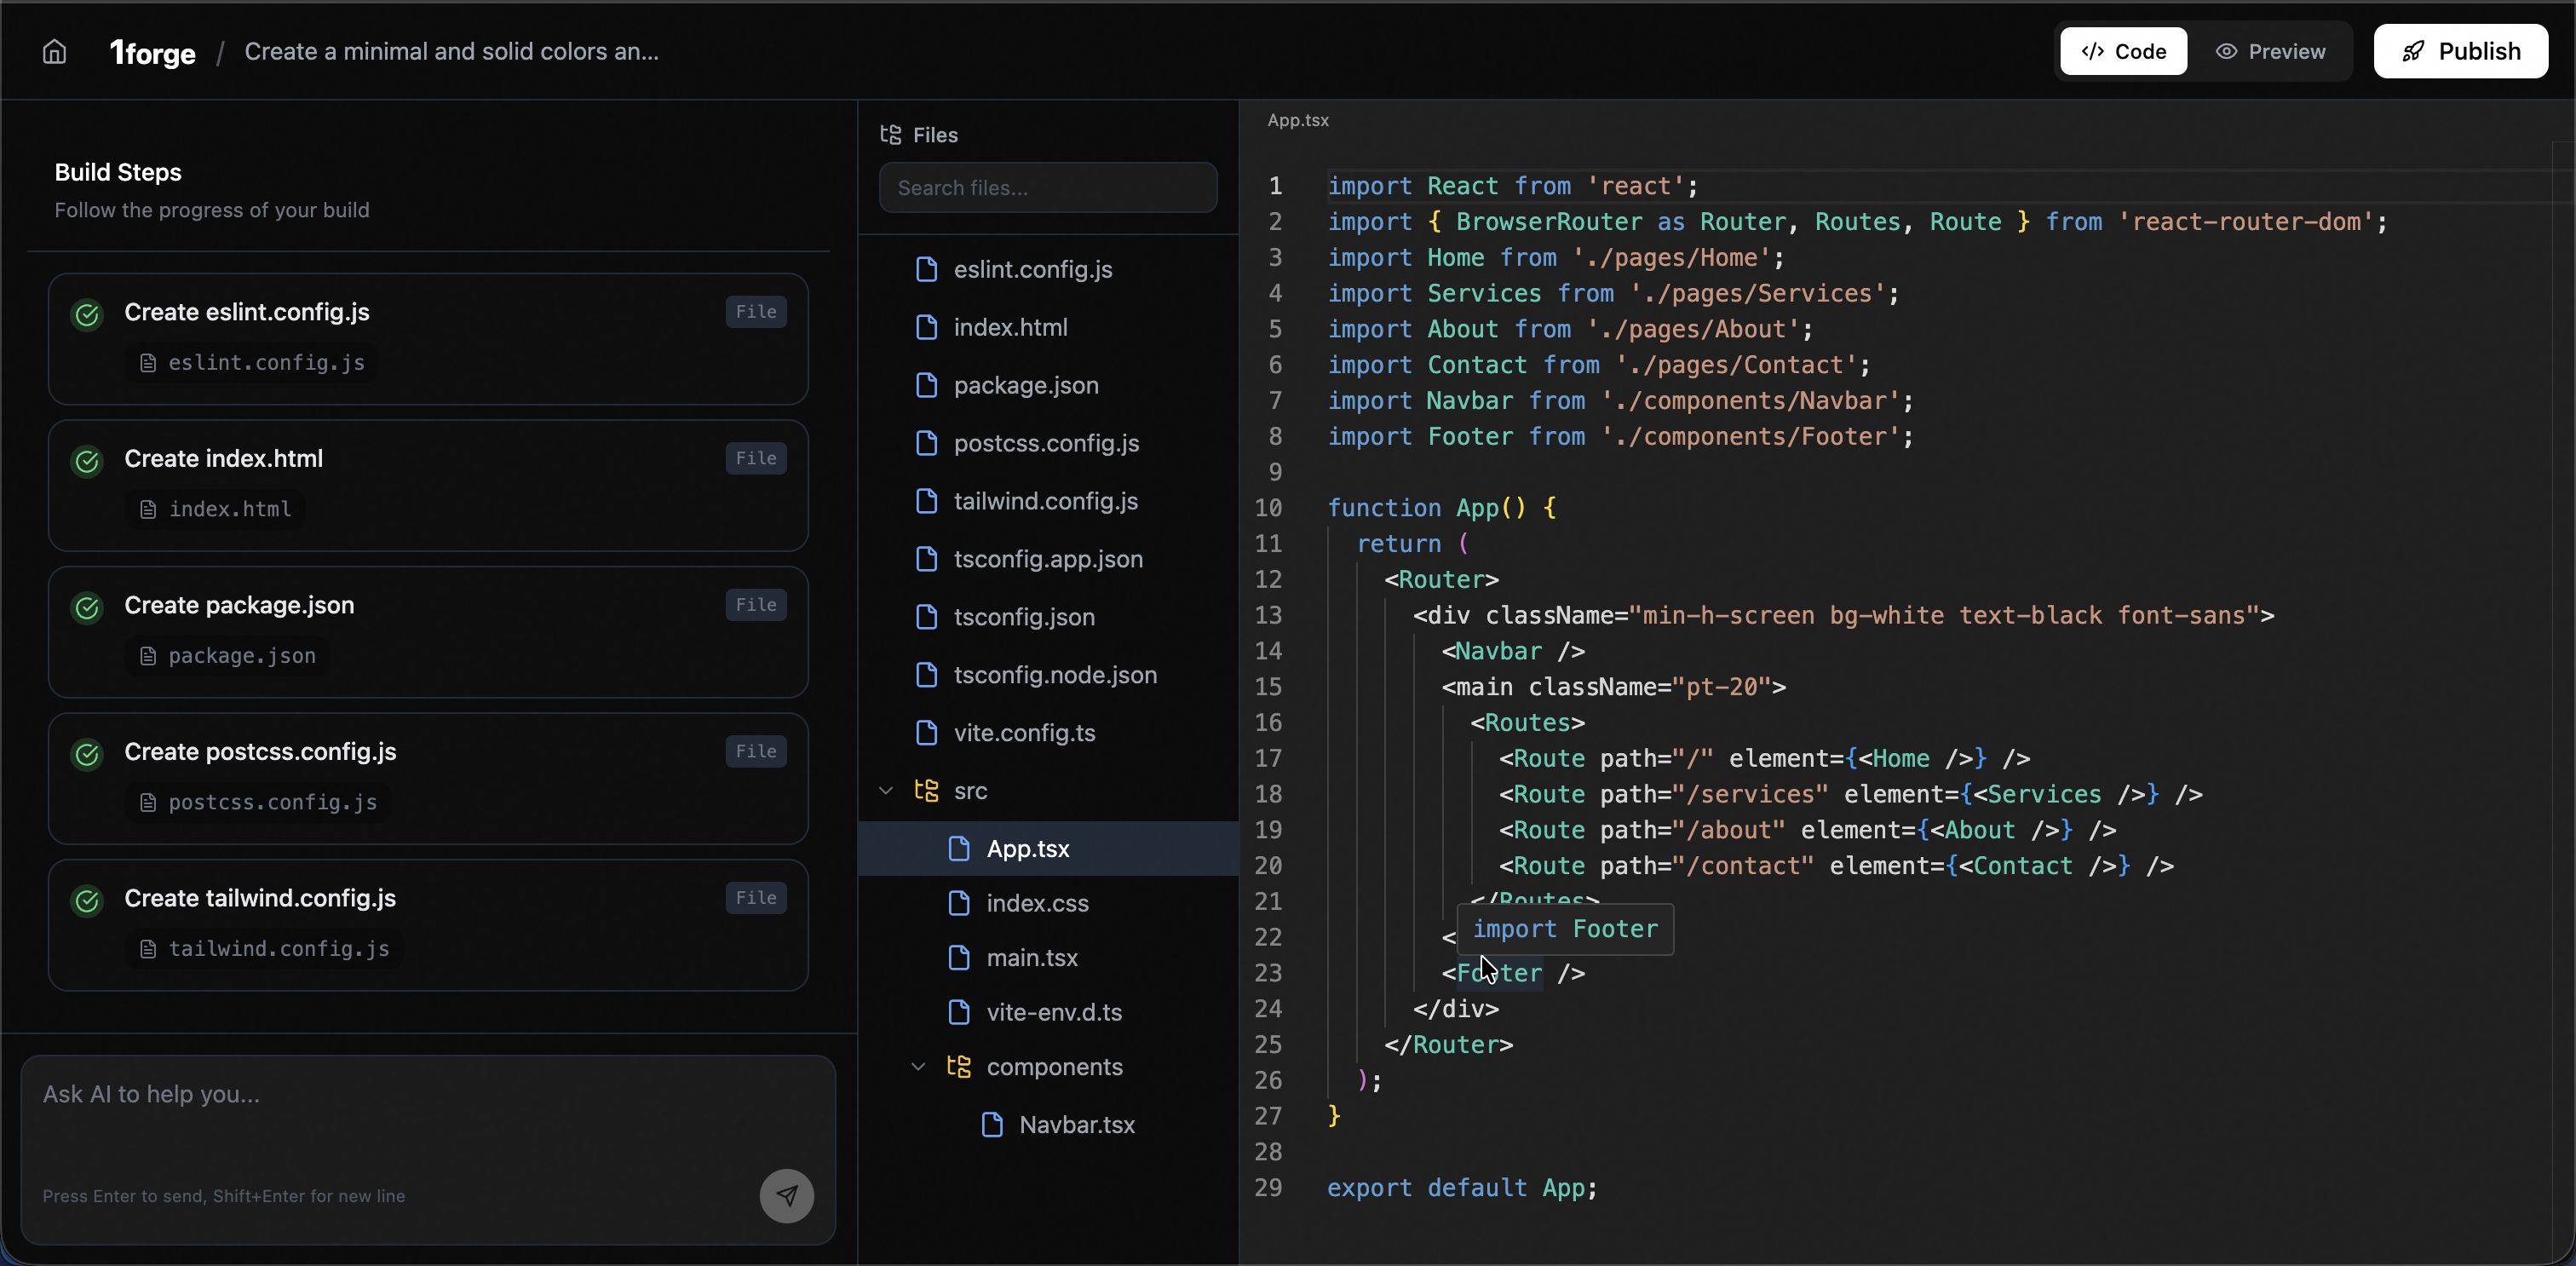Click the Files panel tree icon
The width and height of the screenshot is (2576, 1266).
pos(890,134)
